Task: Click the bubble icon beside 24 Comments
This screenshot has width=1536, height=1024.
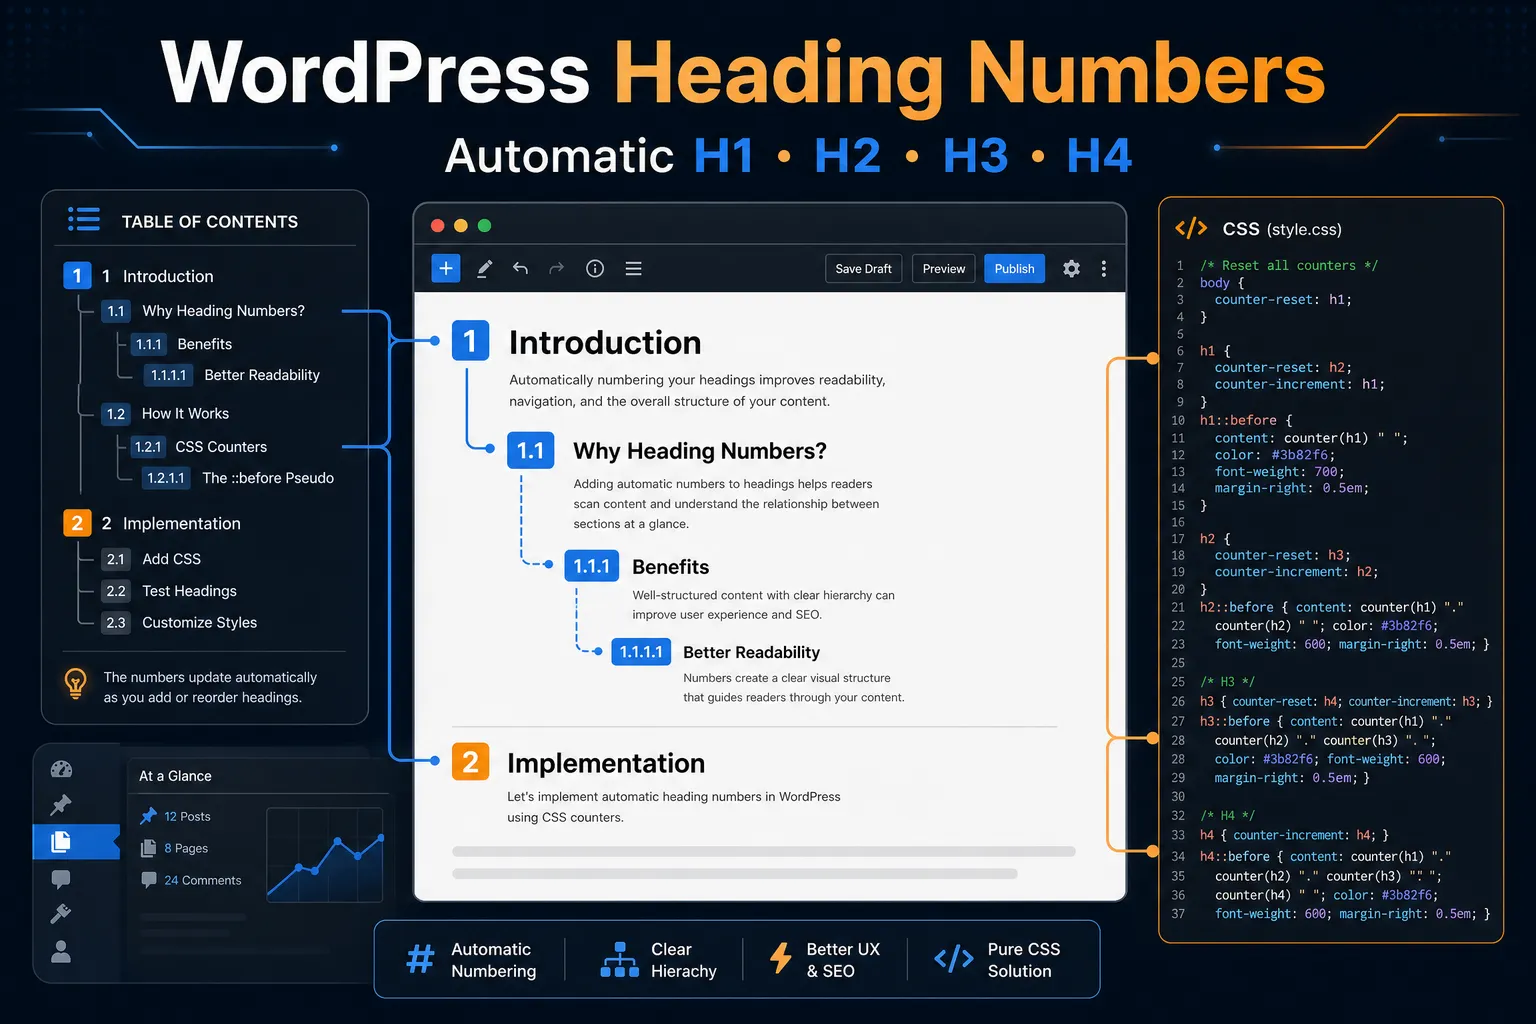Action: tap(149, 880)
